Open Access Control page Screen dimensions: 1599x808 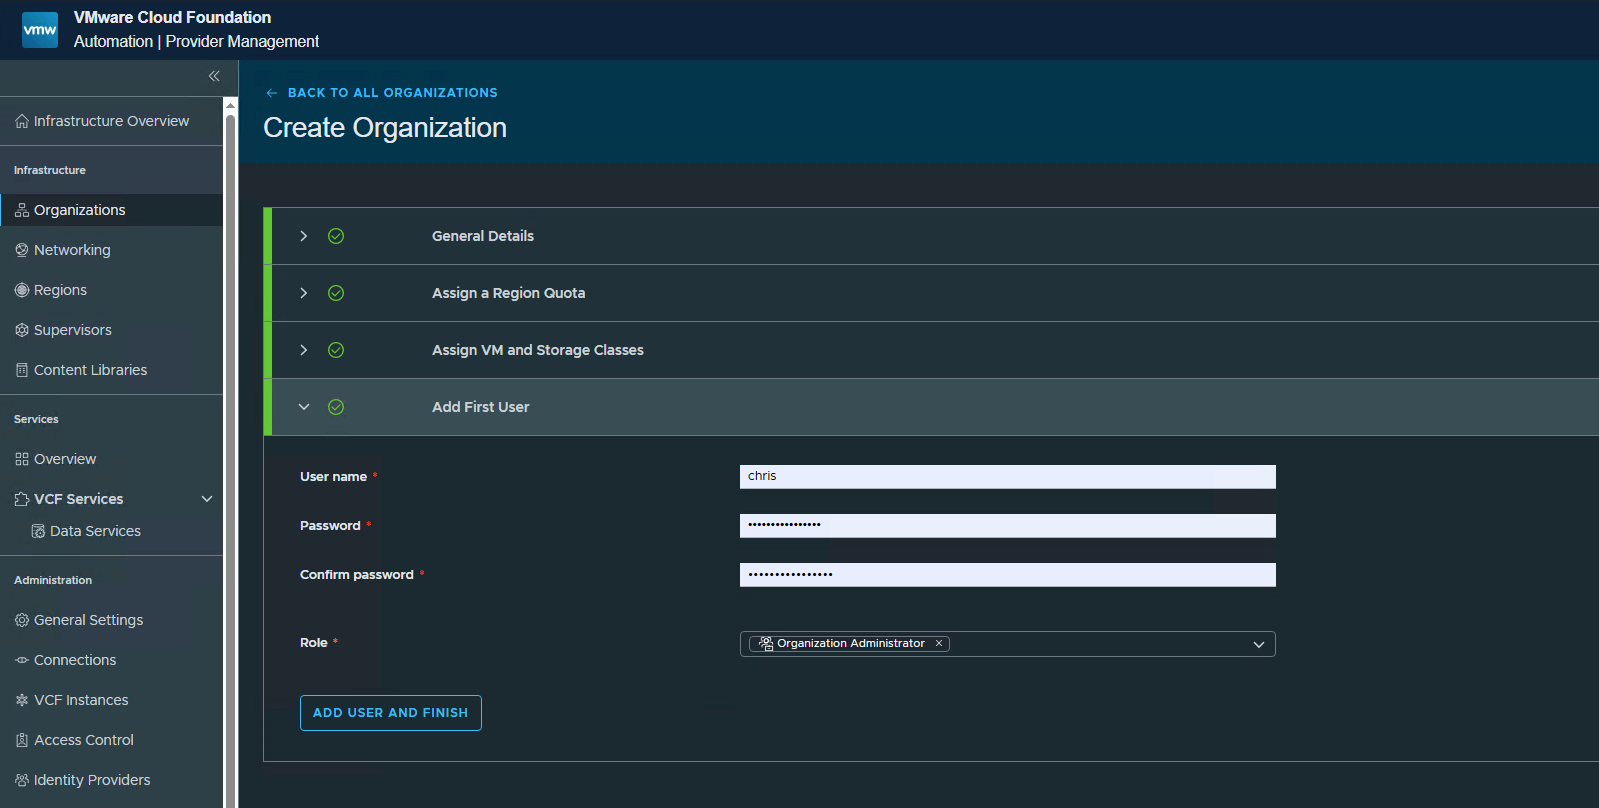(x=111, y=740)
